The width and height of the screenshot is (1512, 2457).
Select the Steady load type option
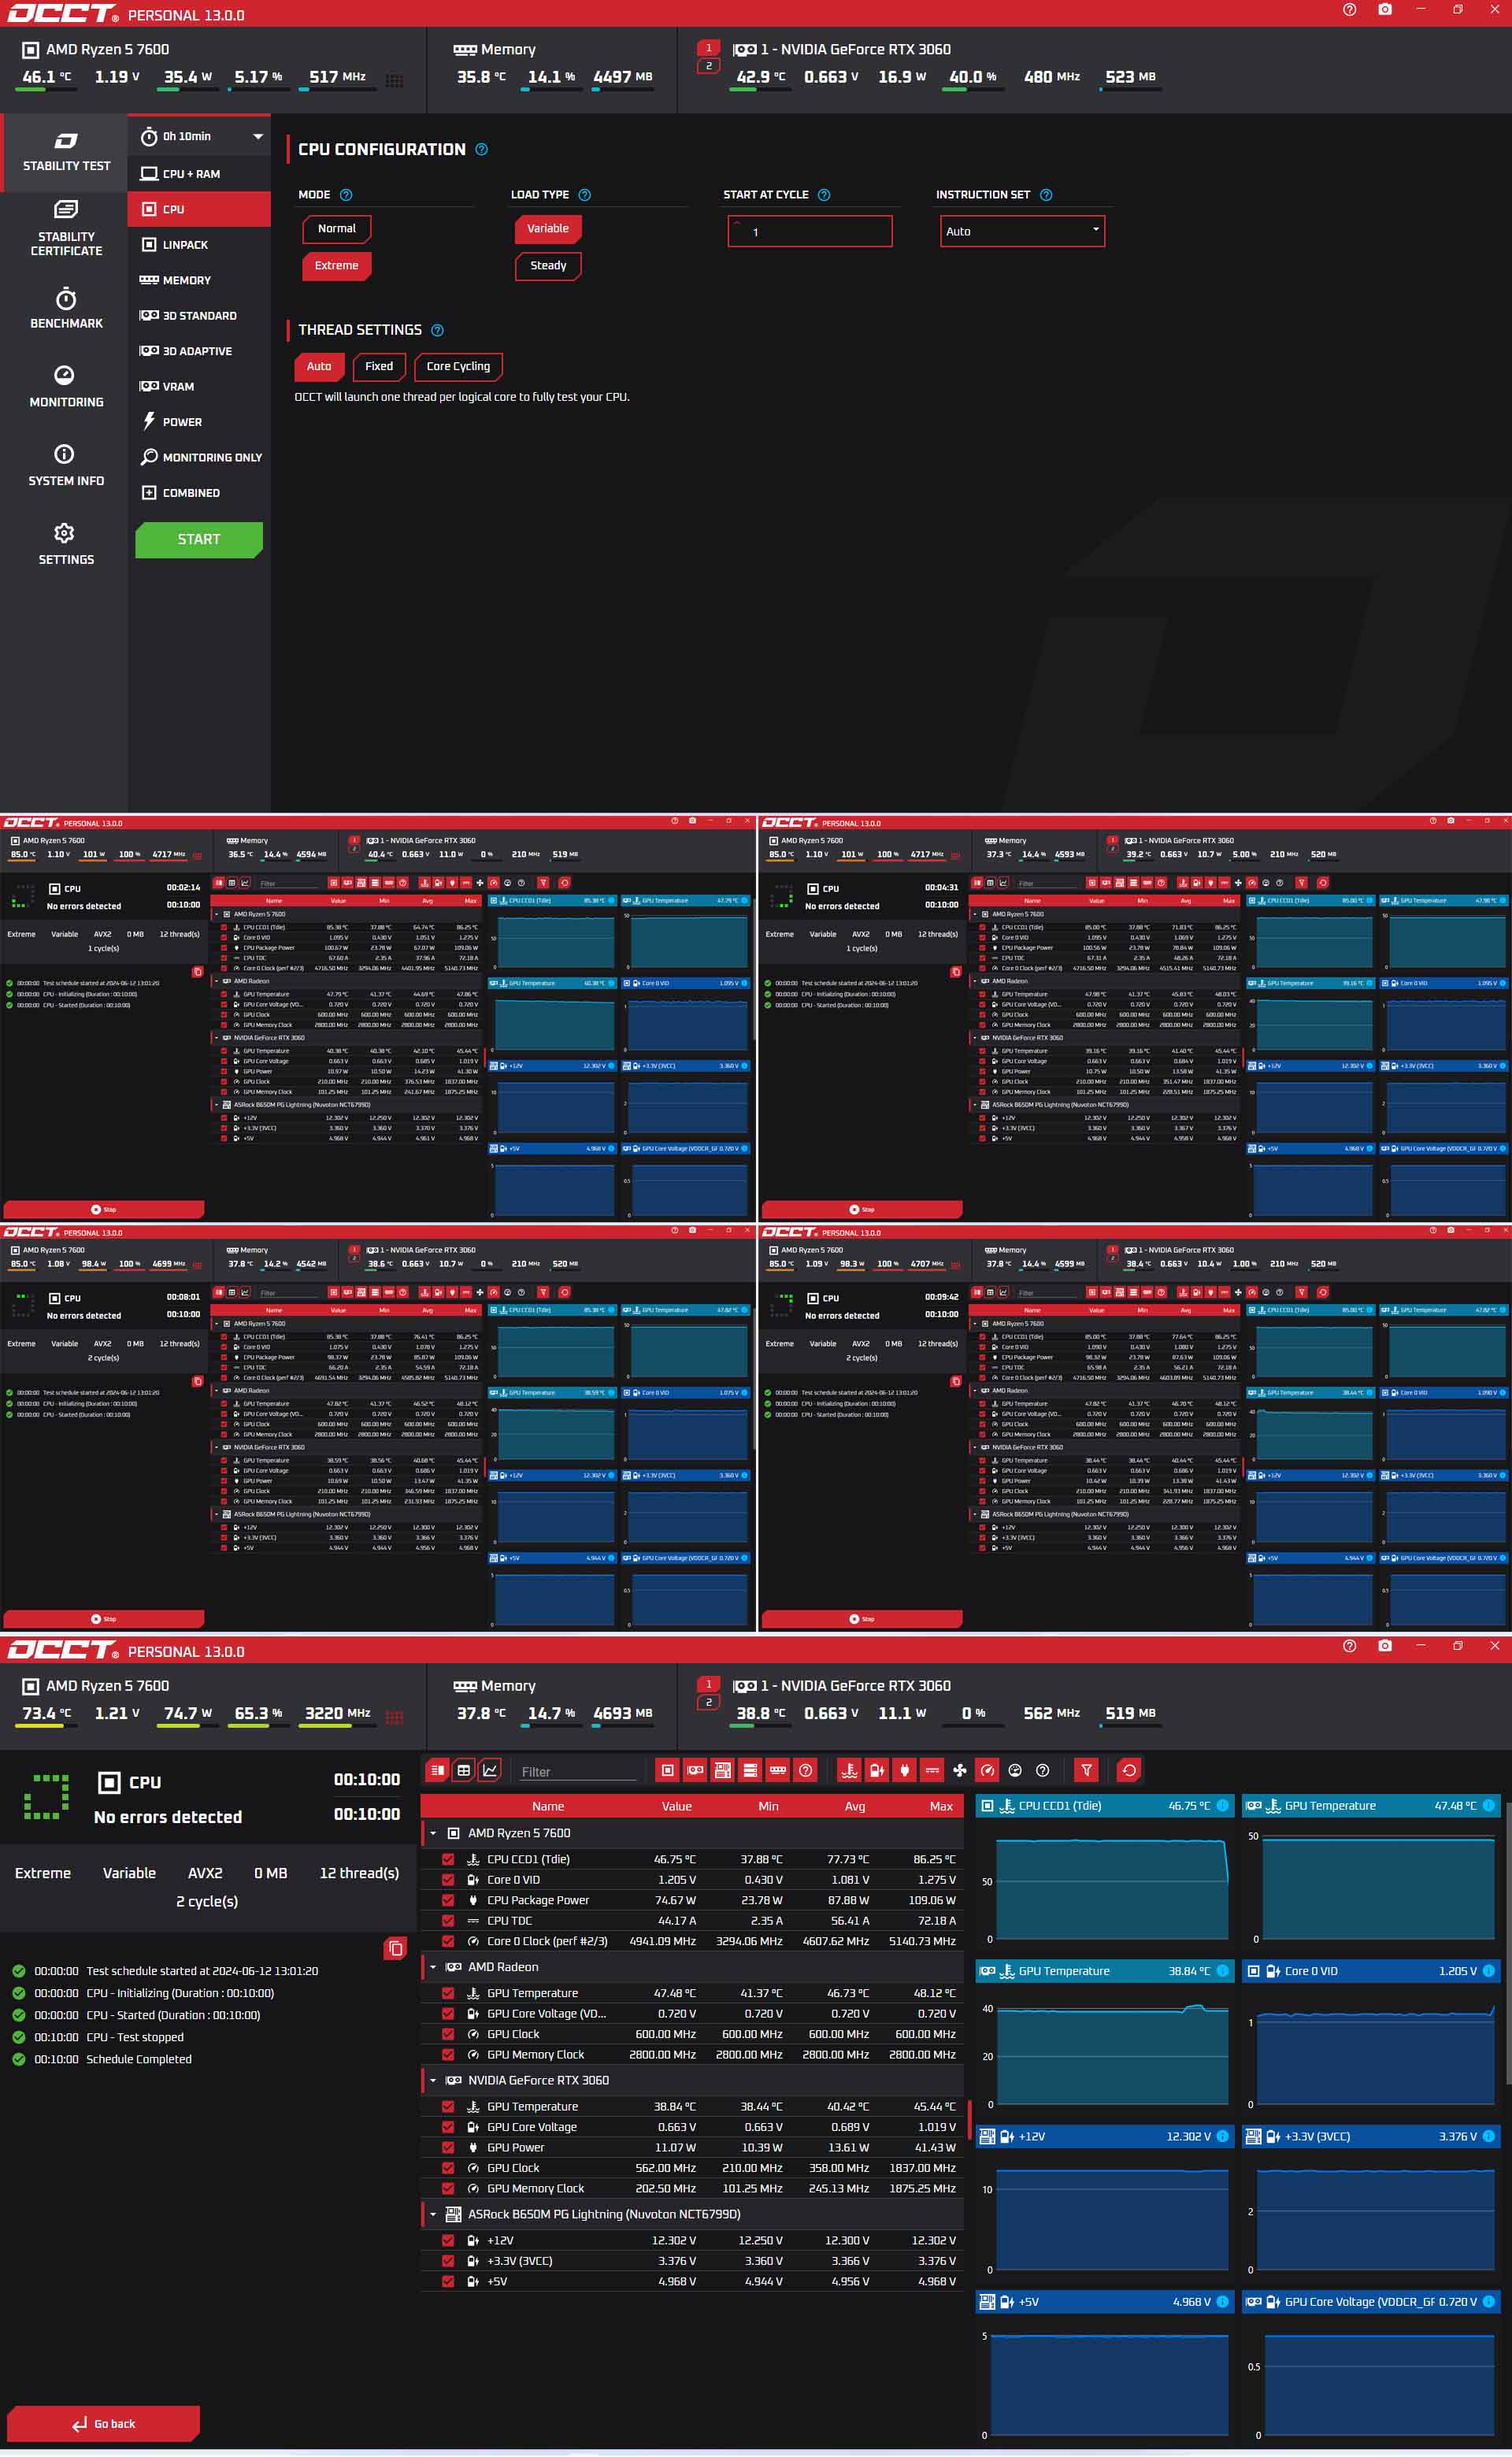[x=547, y=266]
